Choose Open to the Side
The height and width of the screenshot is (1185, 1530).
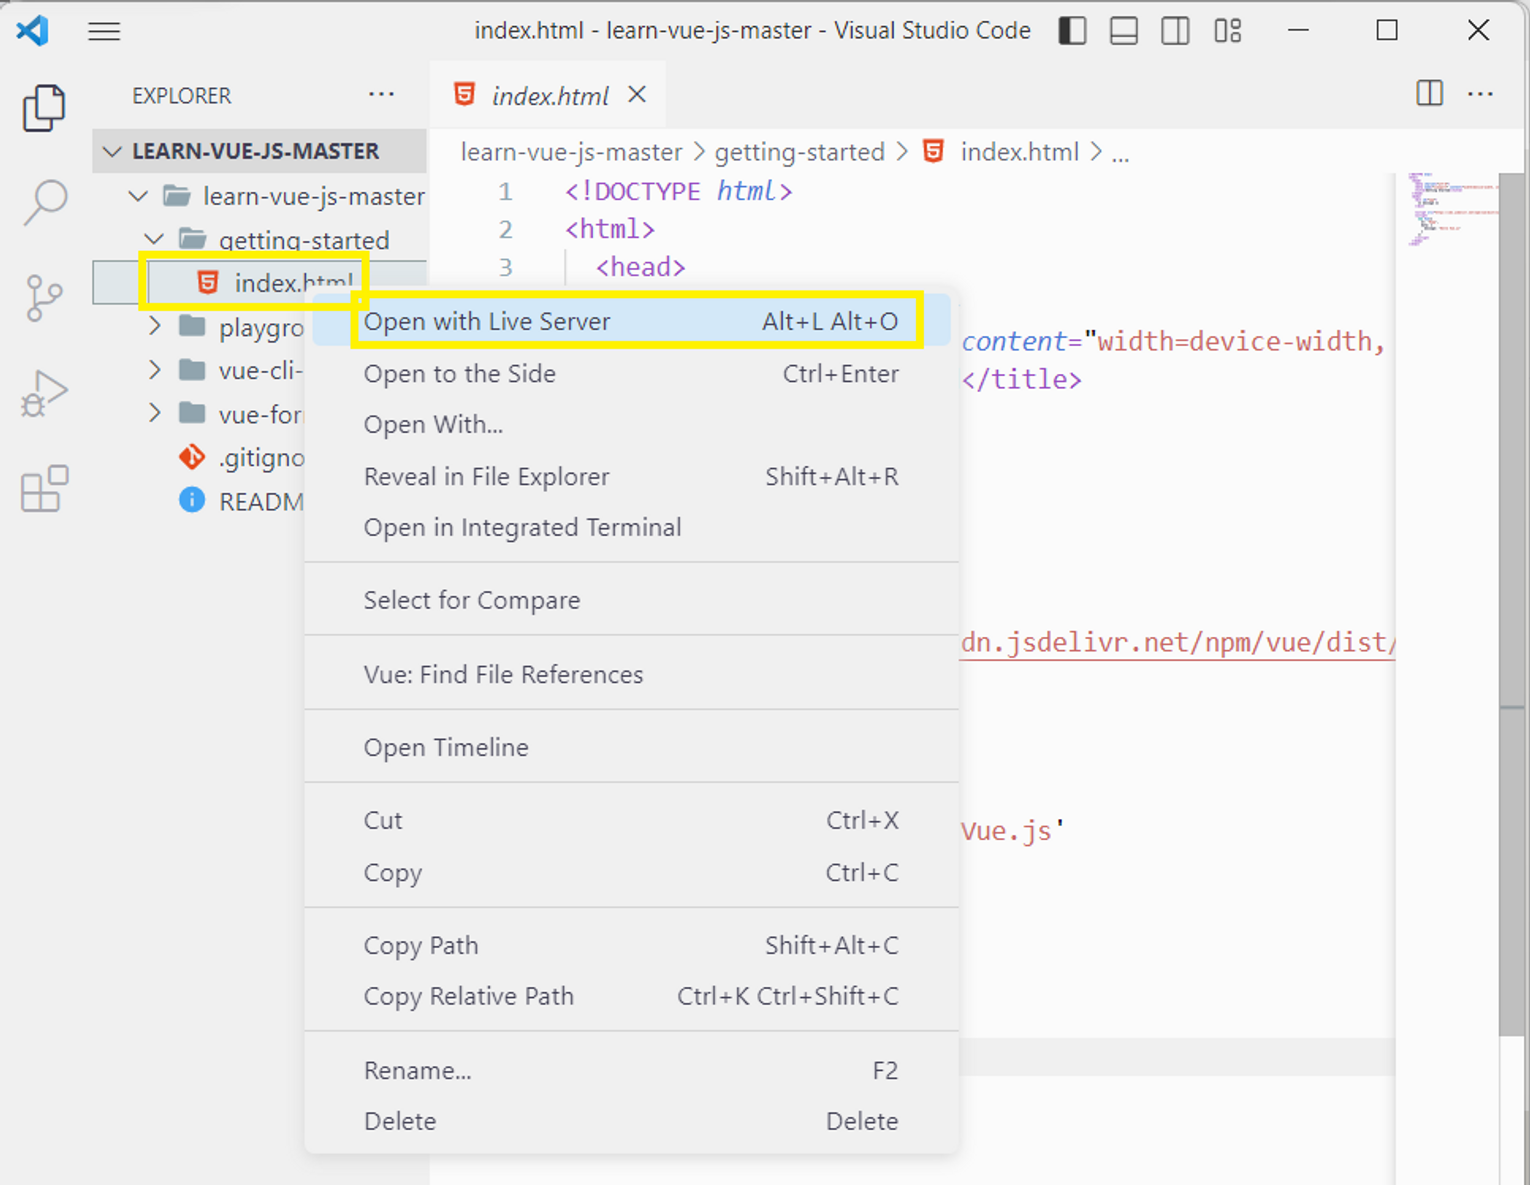[631, 373]
